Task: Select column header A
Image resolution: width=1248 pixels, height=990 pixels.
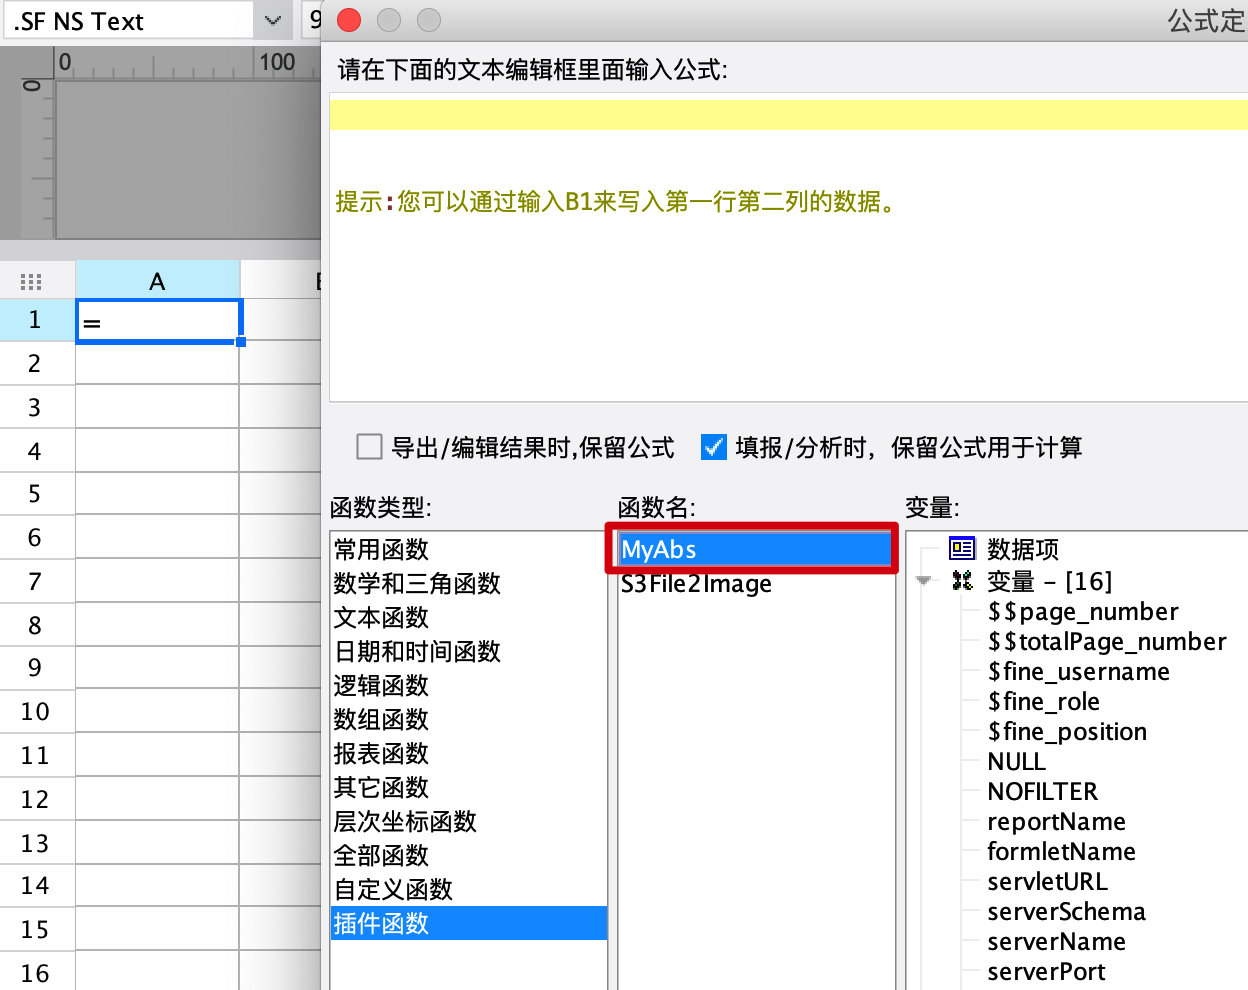Action: pyautogui.click(x=157, y=281)
